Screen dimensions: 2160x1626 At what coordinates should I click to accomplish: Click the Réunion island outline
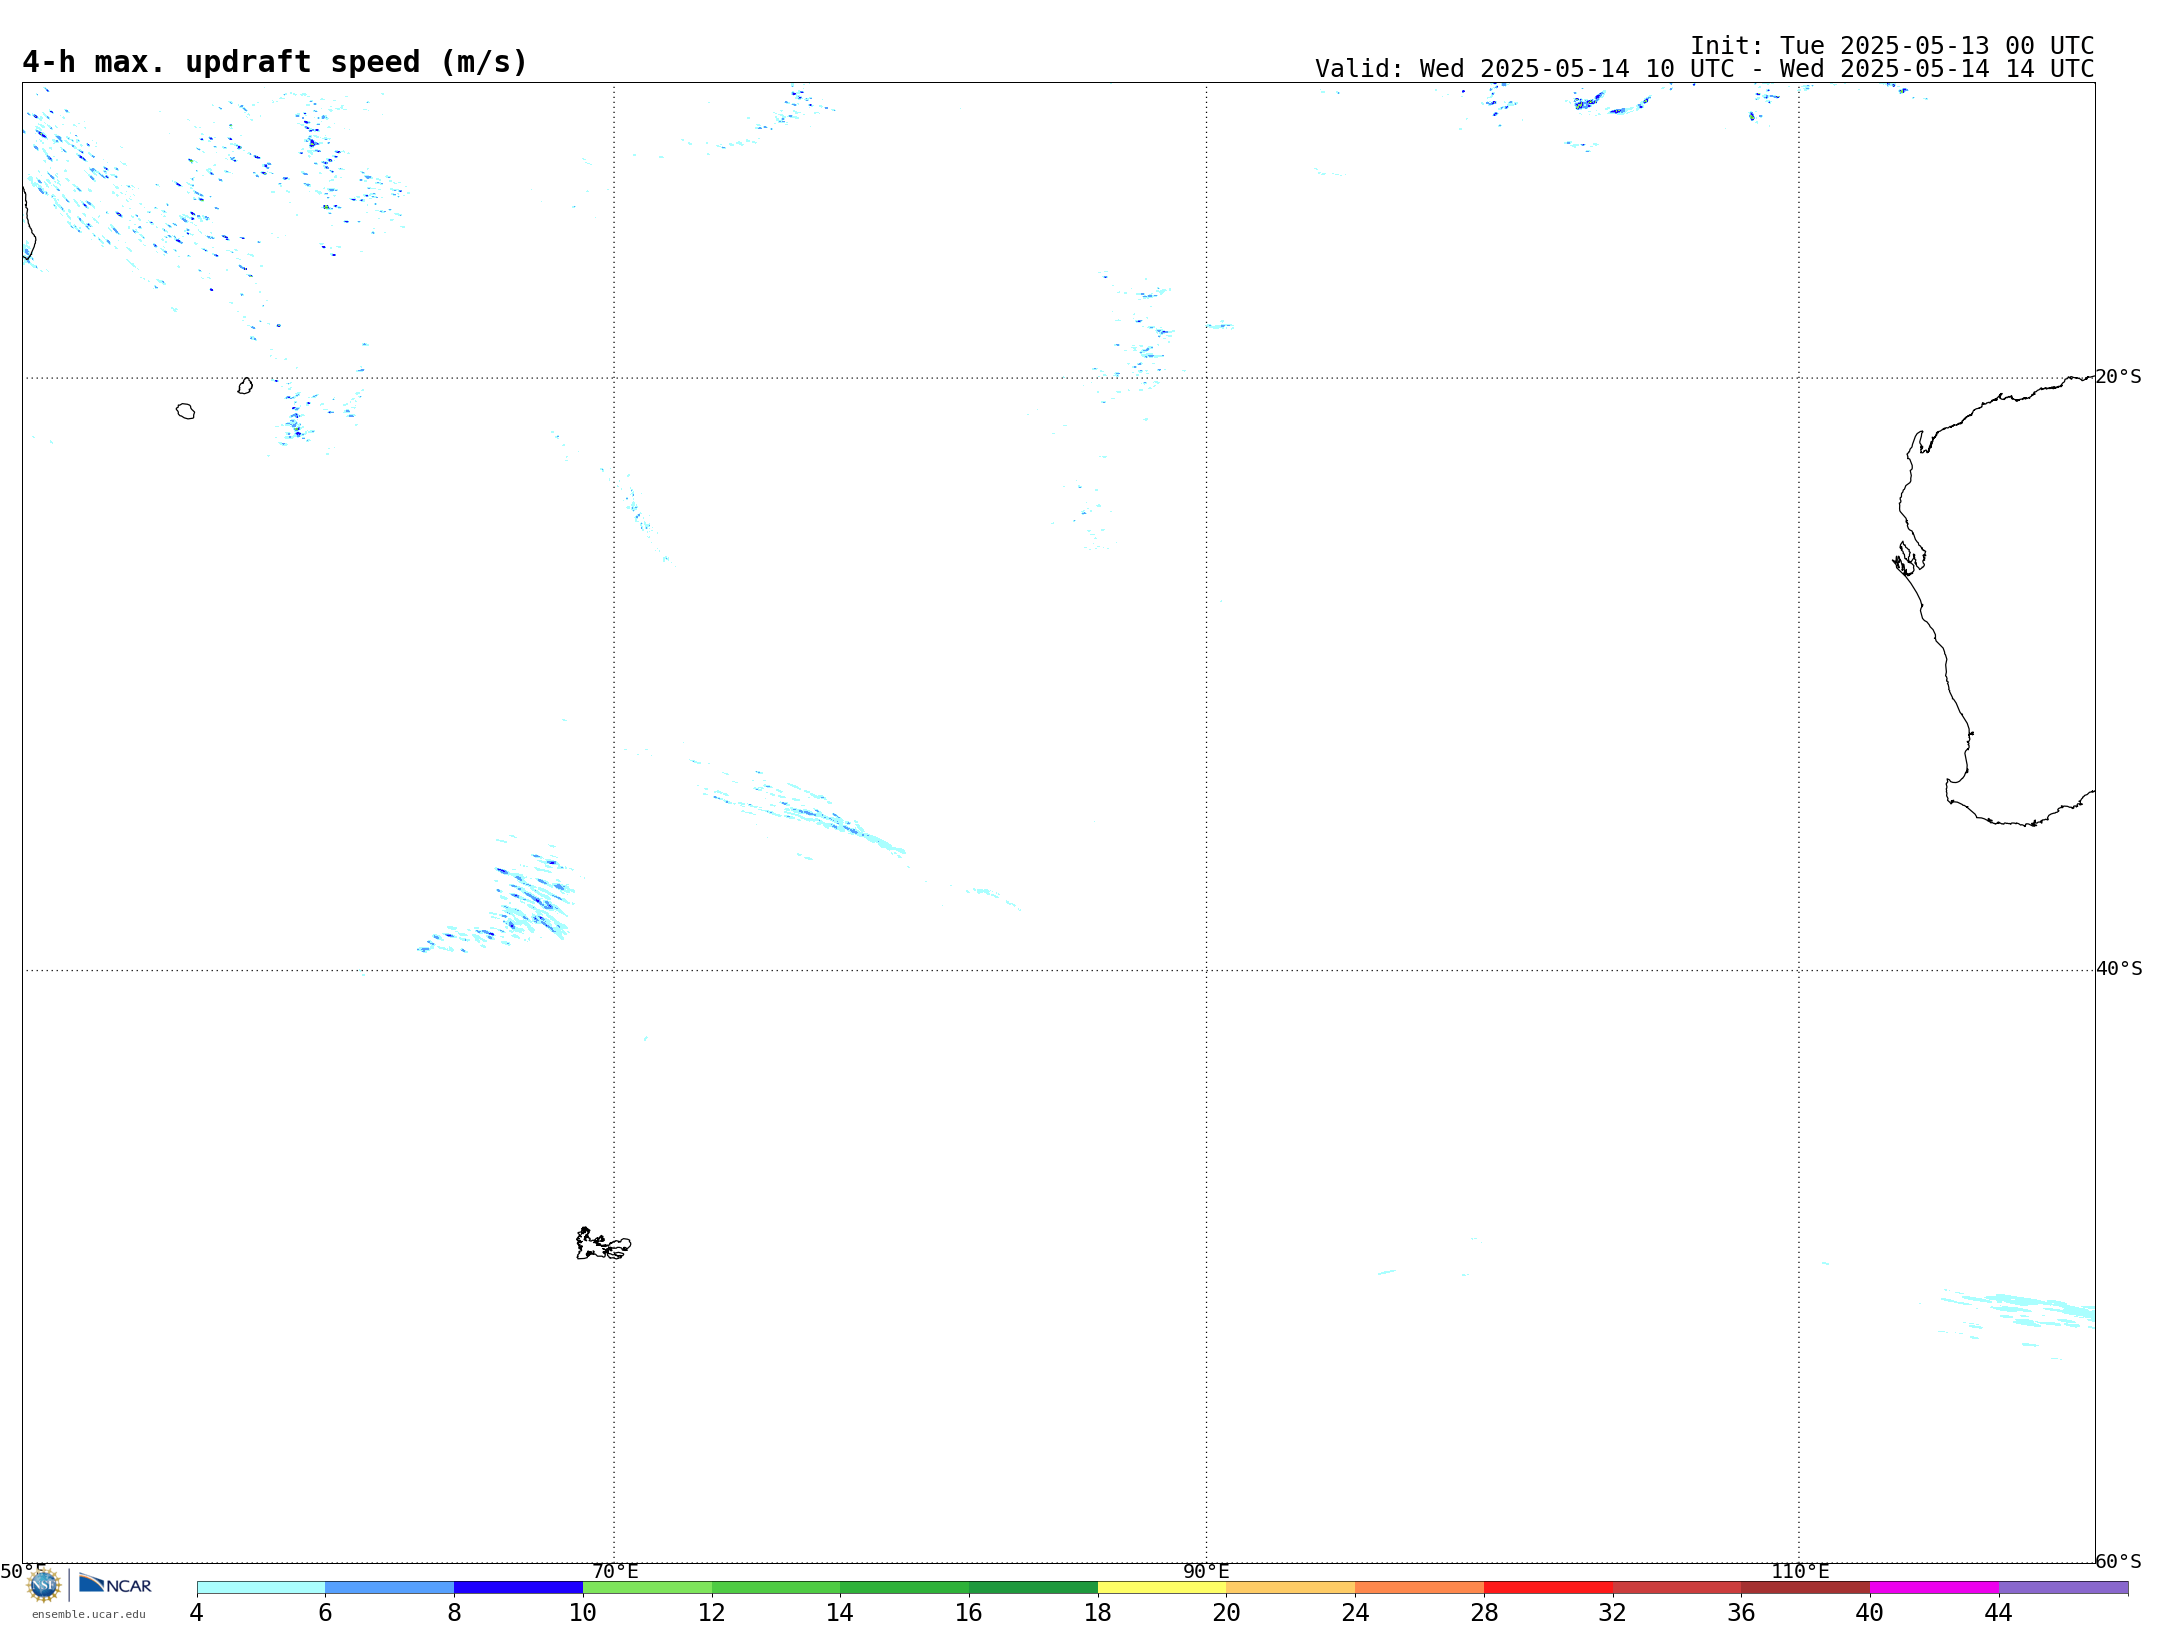(x=185, y=411)
